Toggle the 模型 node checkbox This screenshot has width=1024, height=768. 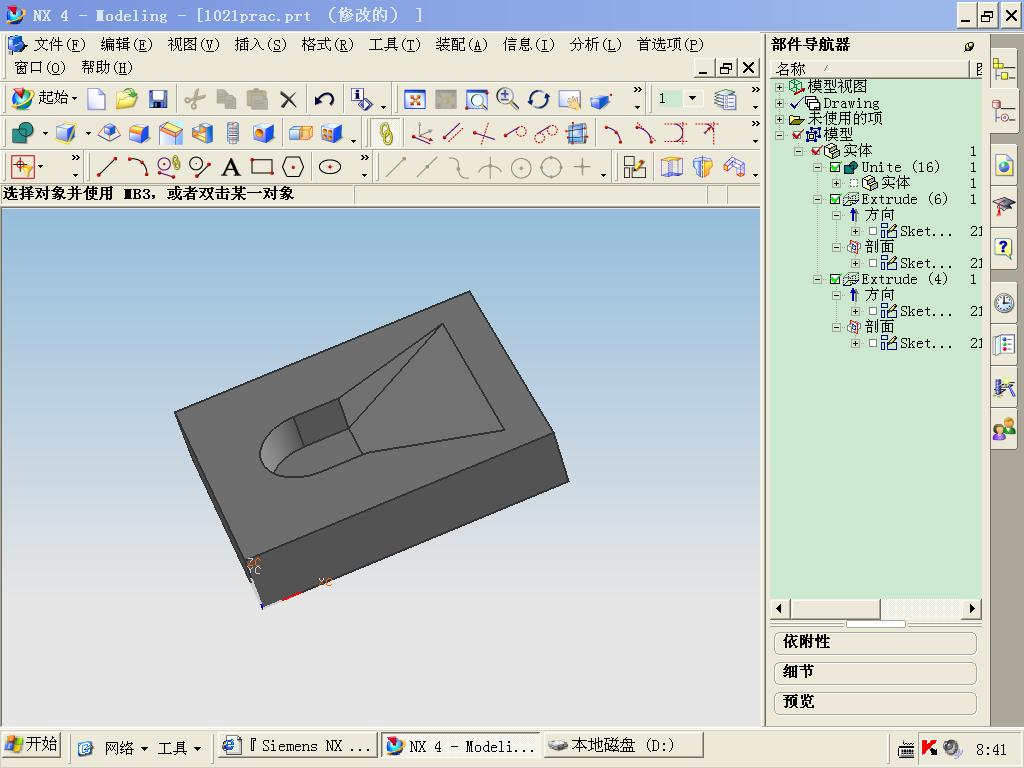pos(797,135)
